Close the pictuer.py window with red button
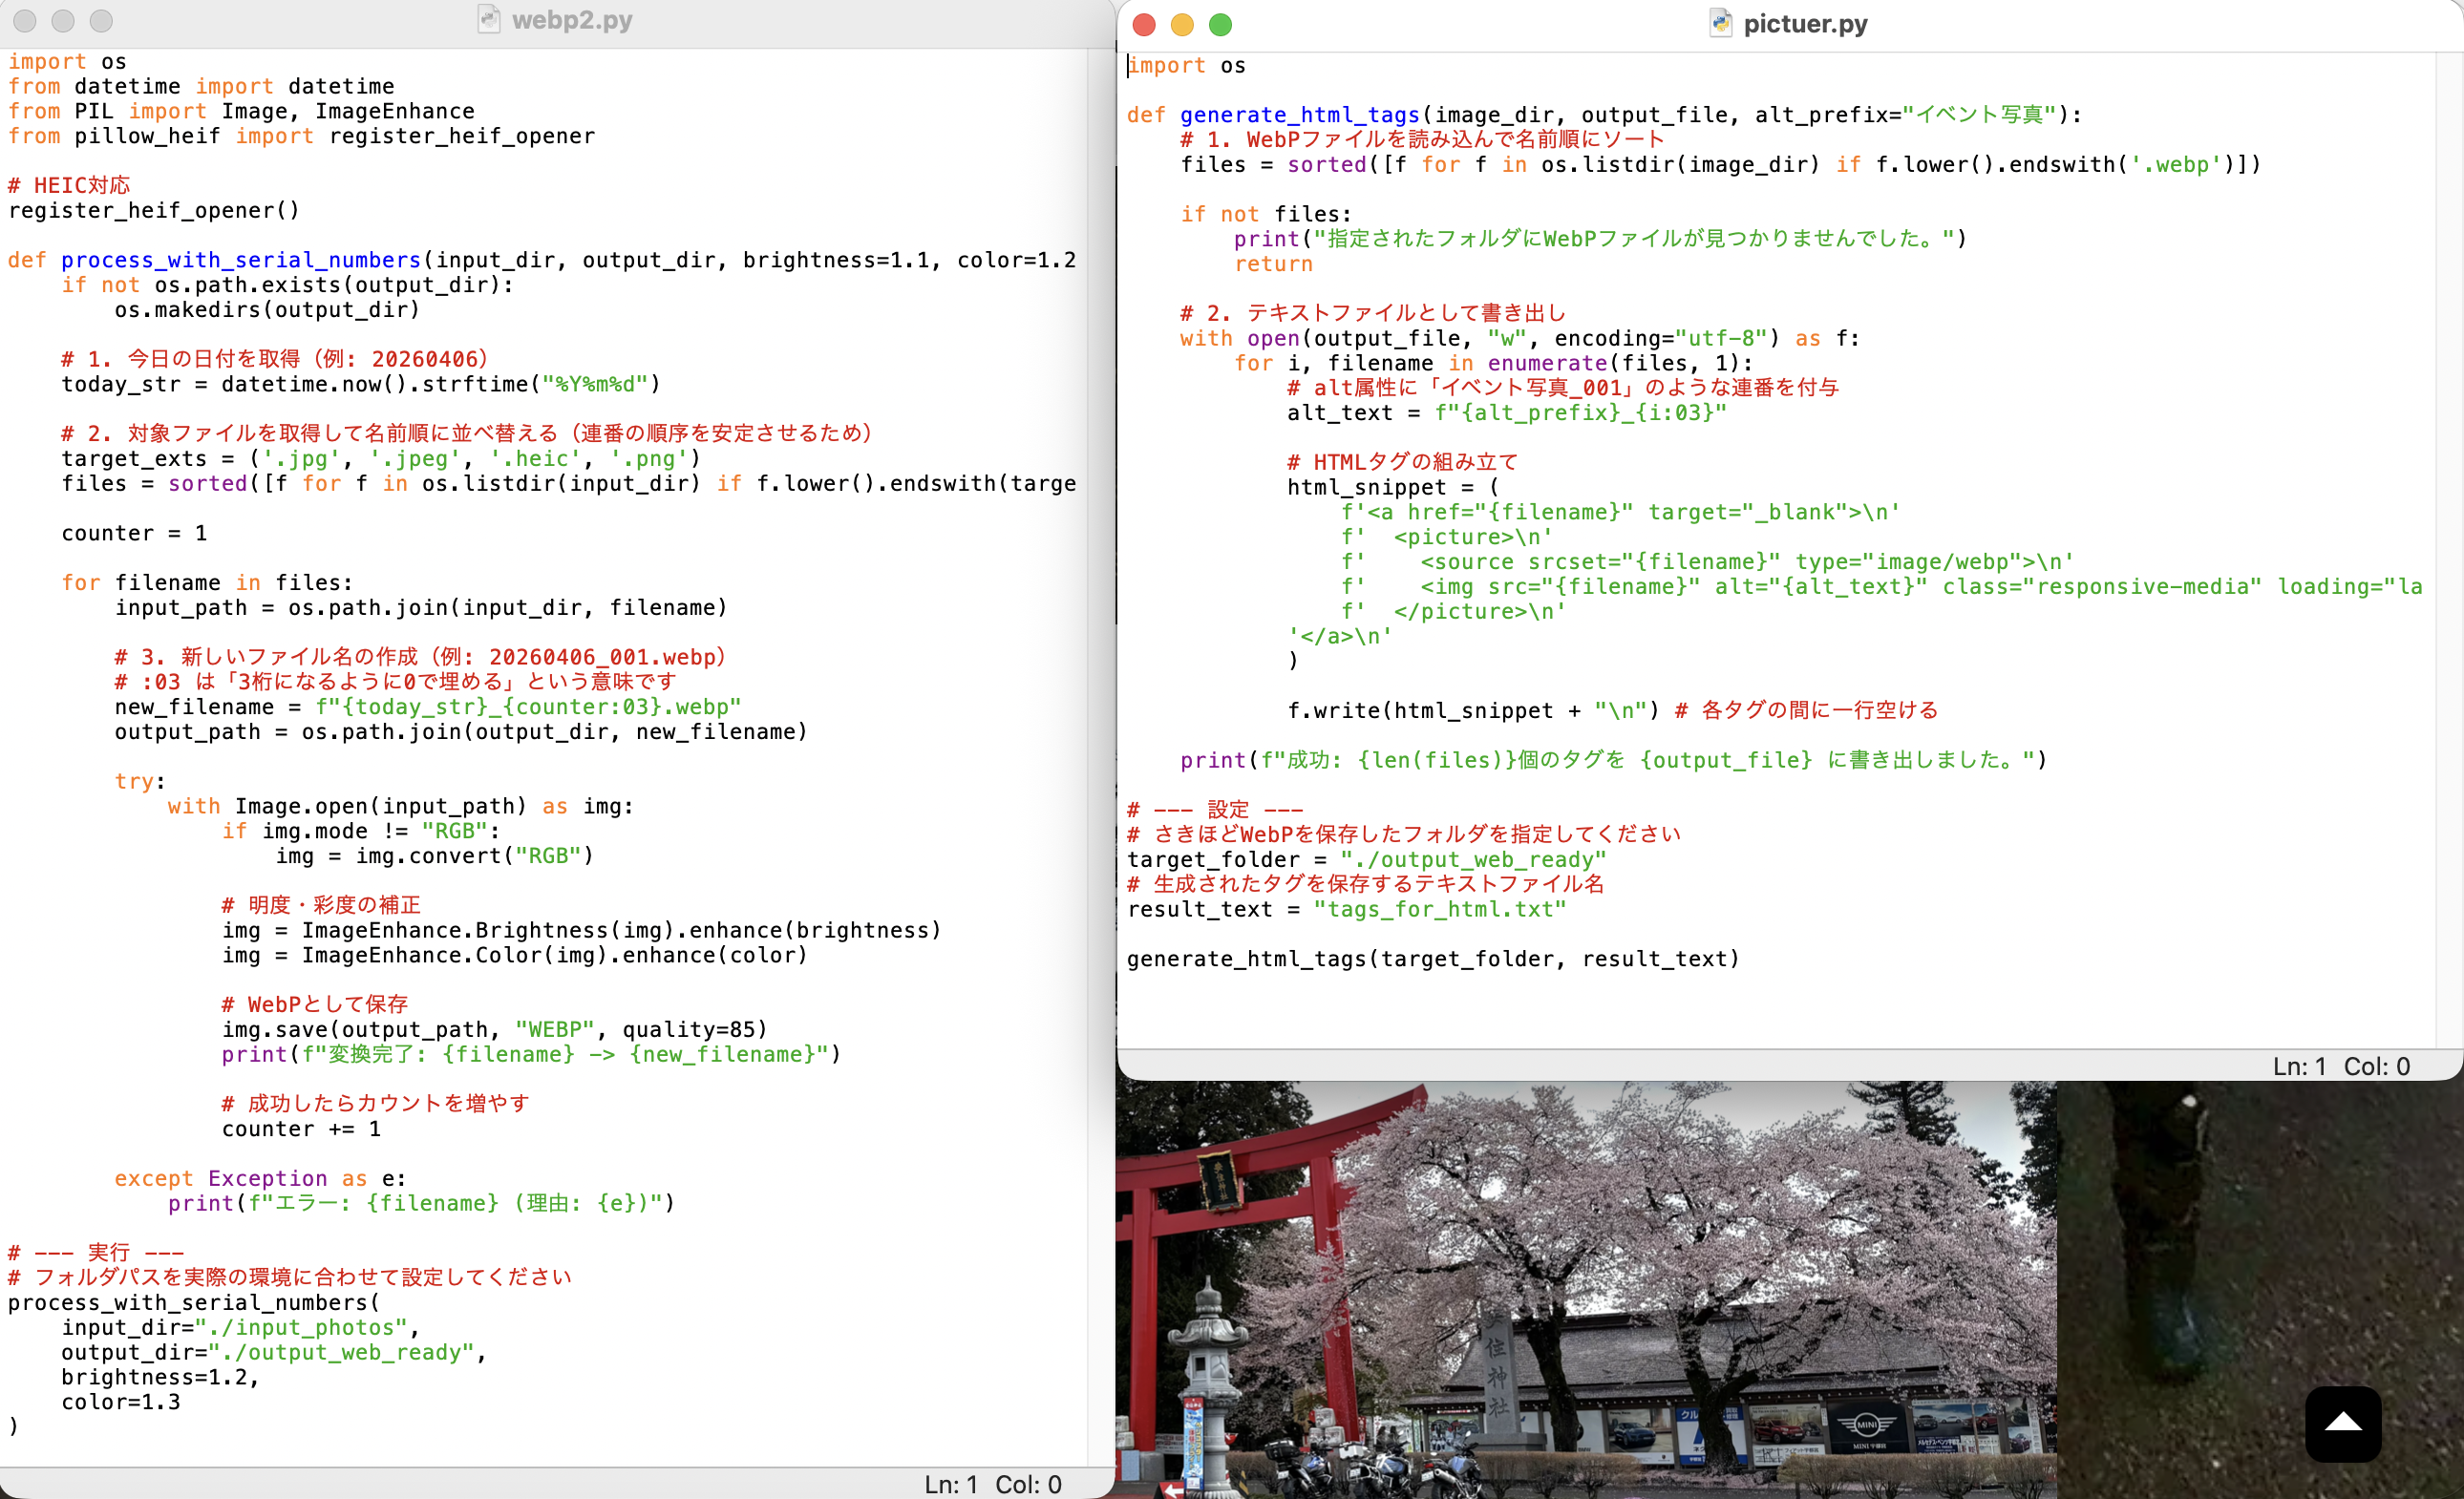Image resolution: width=2464 pixels, height=1499 pixels. click(x=1144, y=24)
